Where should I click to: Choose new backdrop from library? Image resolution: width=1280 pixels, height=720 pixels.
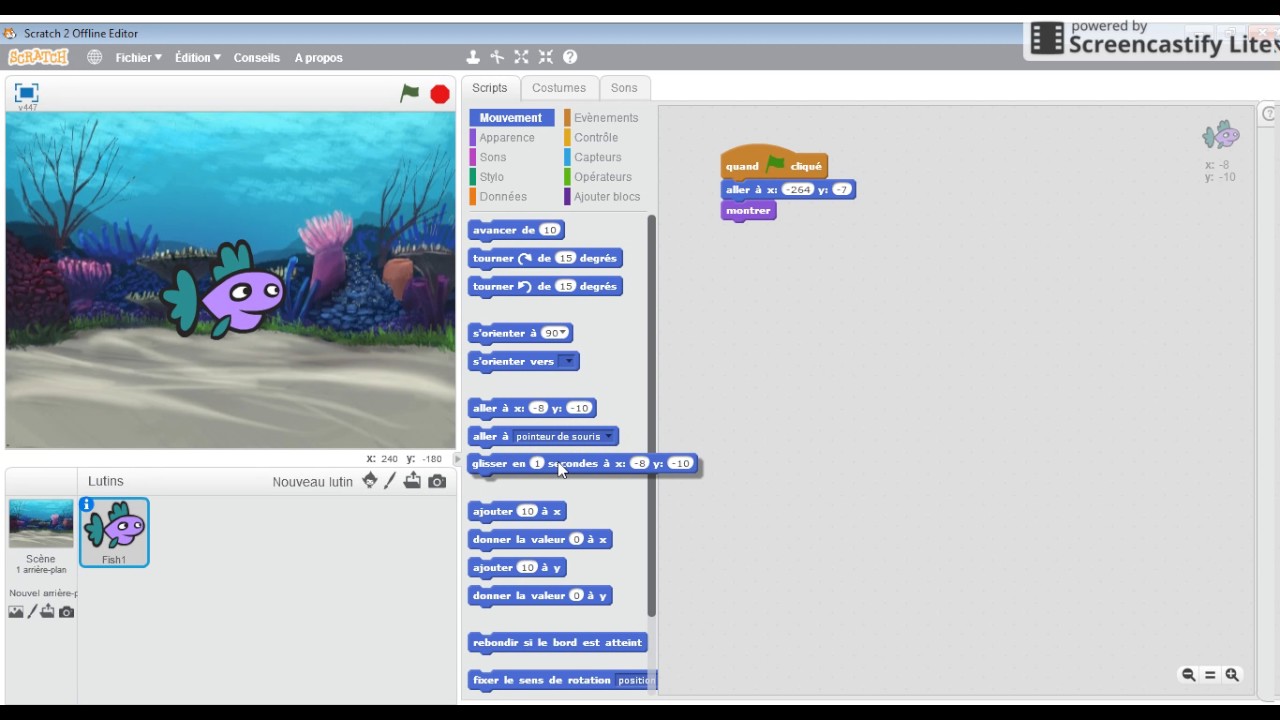click(x=16, y=611)
